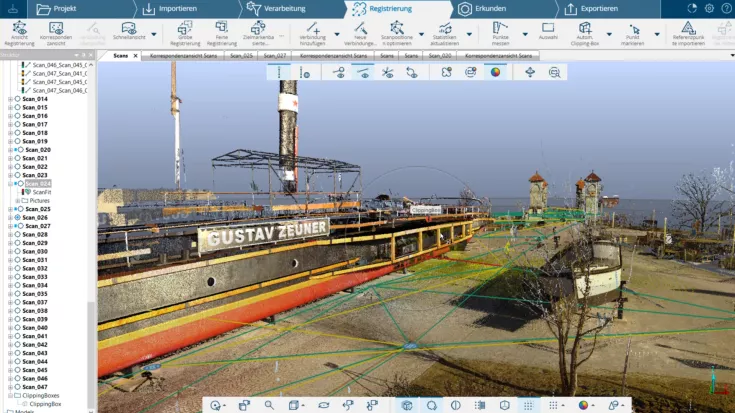Screen dimensions: 735x413
Task: Open Autom. Clipping-Box dropdown arrow
Action: click(609, 34)
